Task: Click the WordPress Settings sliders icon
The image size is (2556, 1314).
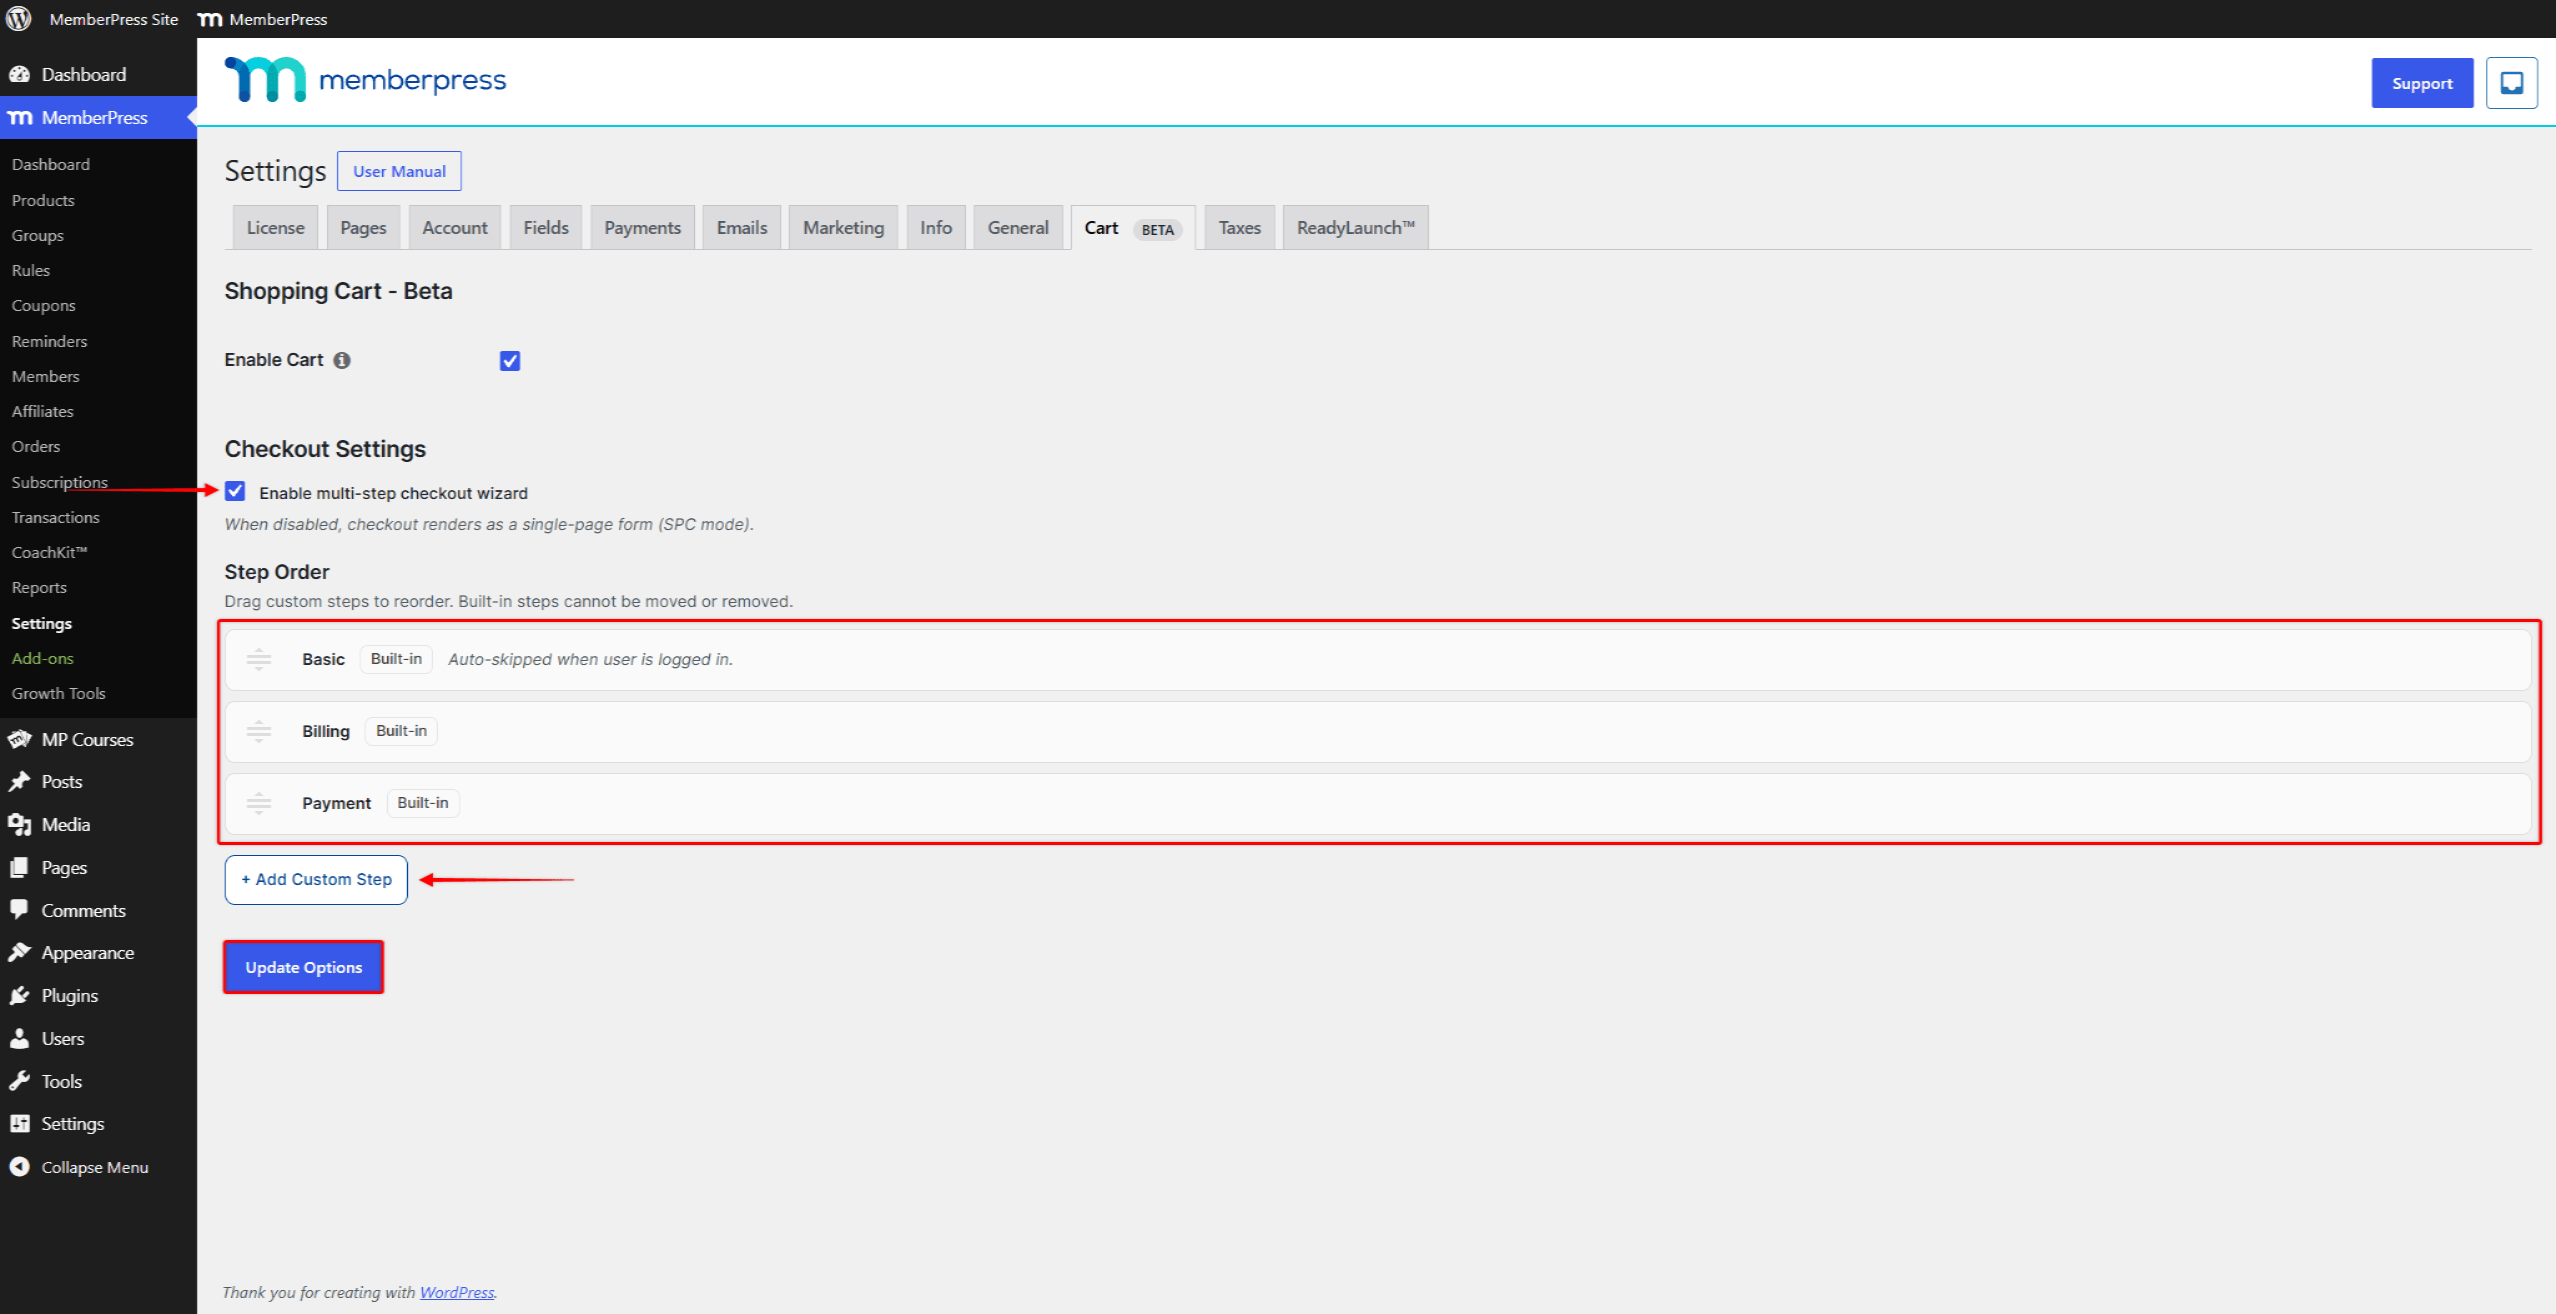Action: click(x=19, y=1123)
